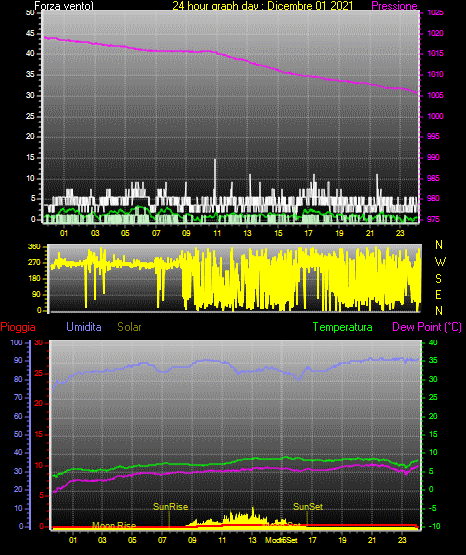Click the 'Moon Rise' marker label
Screen dimensions: 466x555
click(114, 525)
